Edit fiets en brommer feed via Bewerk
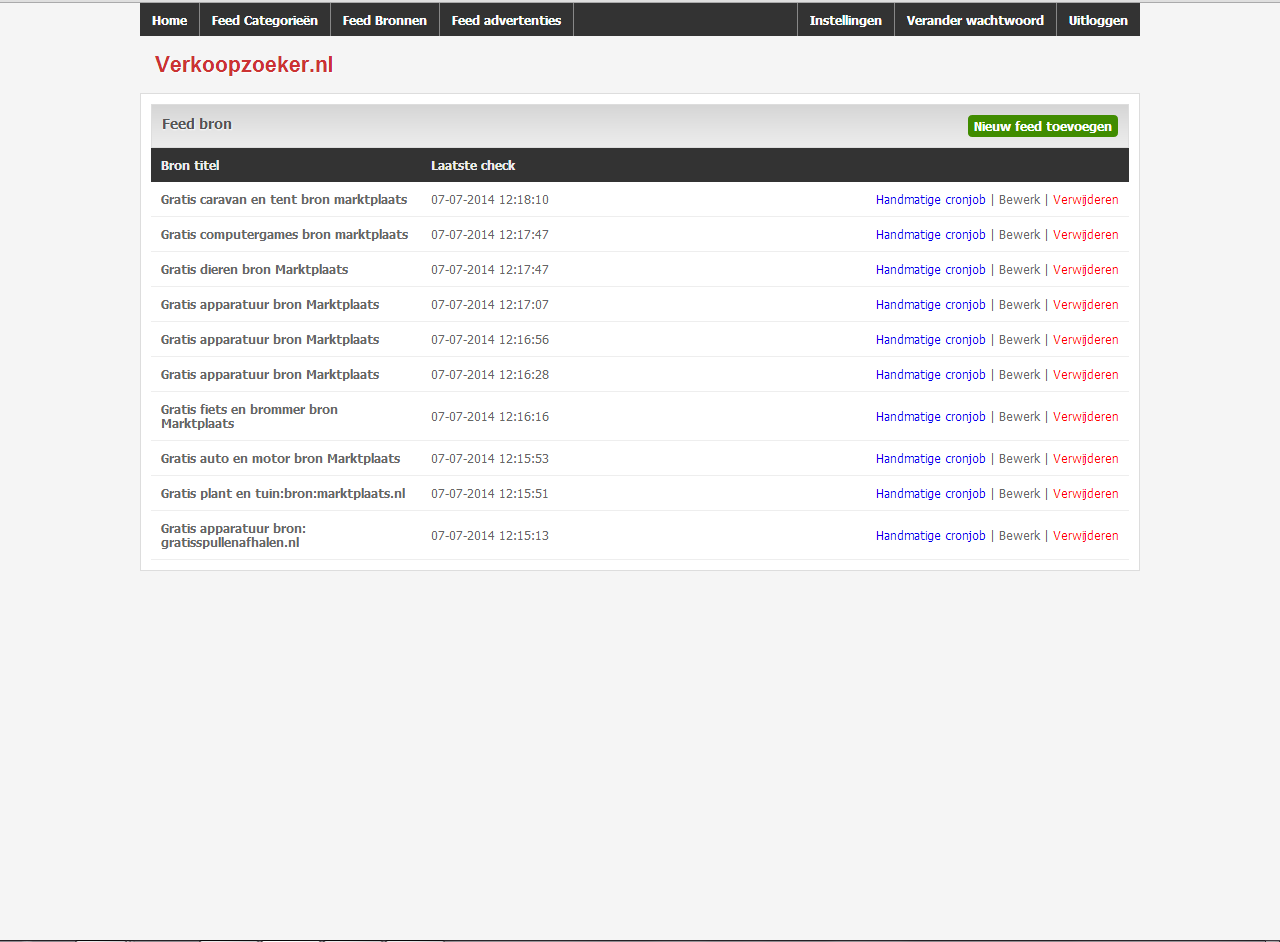1280x942 pixels. (x=1020, y=417)
